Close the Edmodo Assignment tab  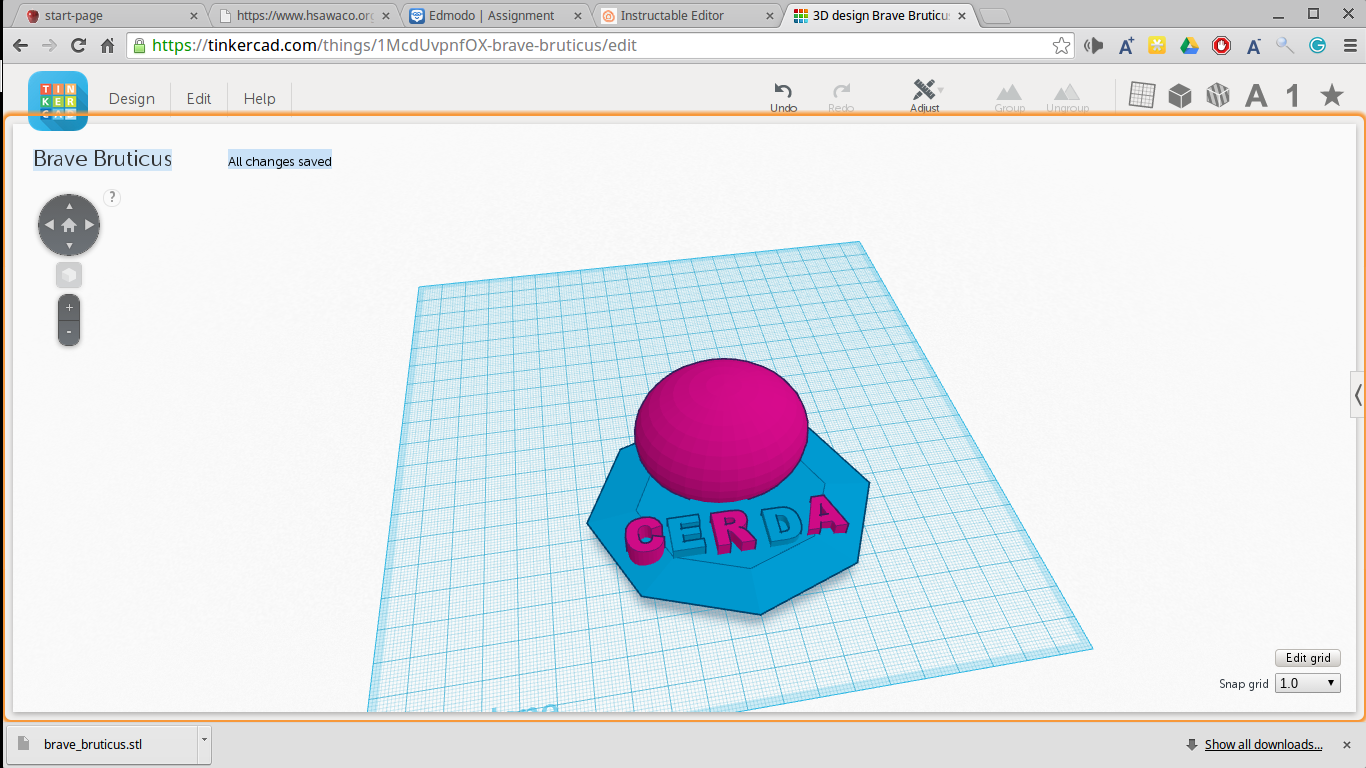click(577, 16)
